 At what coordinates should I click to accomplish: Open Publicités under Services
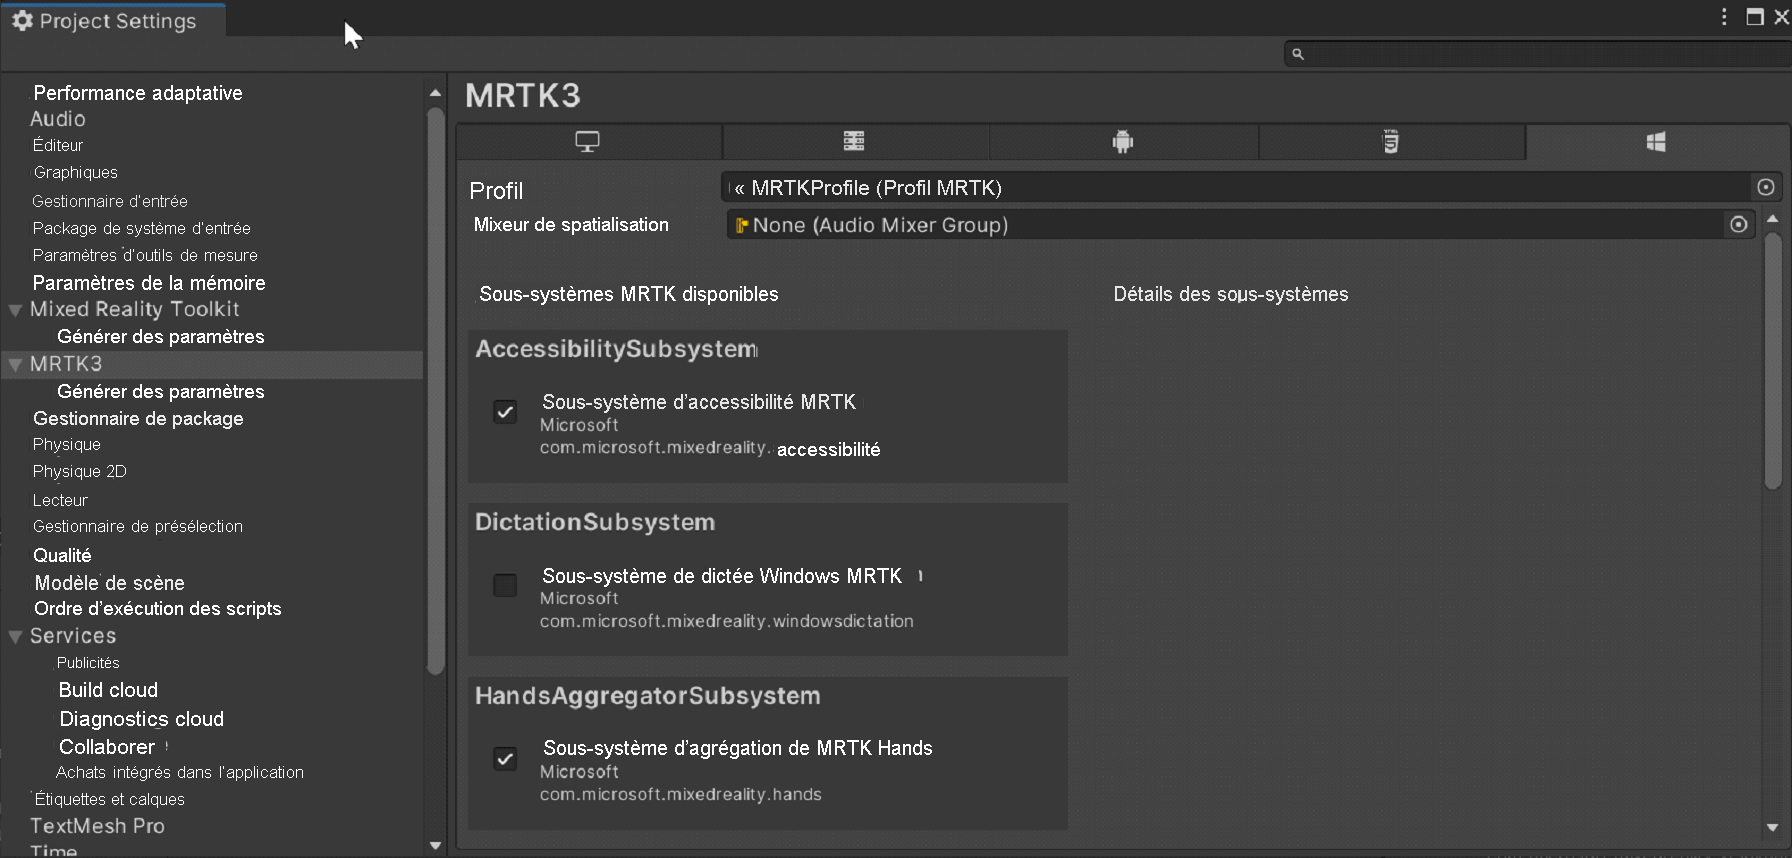(88, 663)
